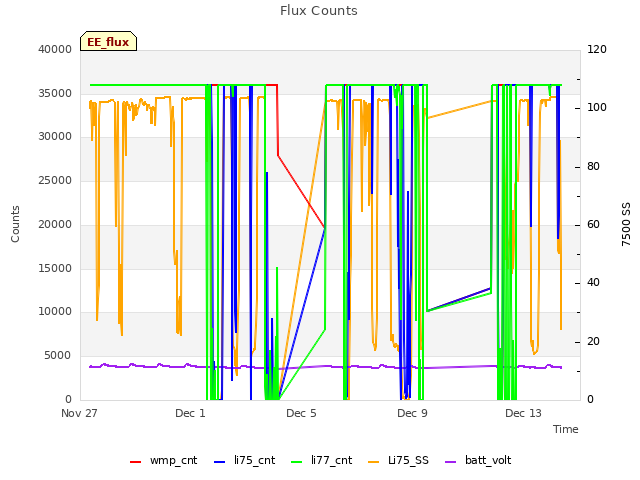This screenshot has width=640, height=480.
Task: Click the green li77_cnt legend swatch
Action: [x=296, y=462]
